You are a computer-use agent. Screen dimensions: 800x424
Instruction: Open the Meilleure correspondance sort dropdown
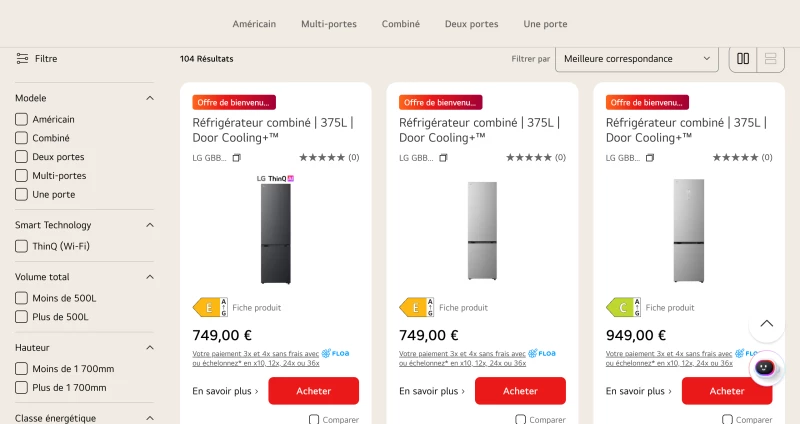(x=637, y=59)
